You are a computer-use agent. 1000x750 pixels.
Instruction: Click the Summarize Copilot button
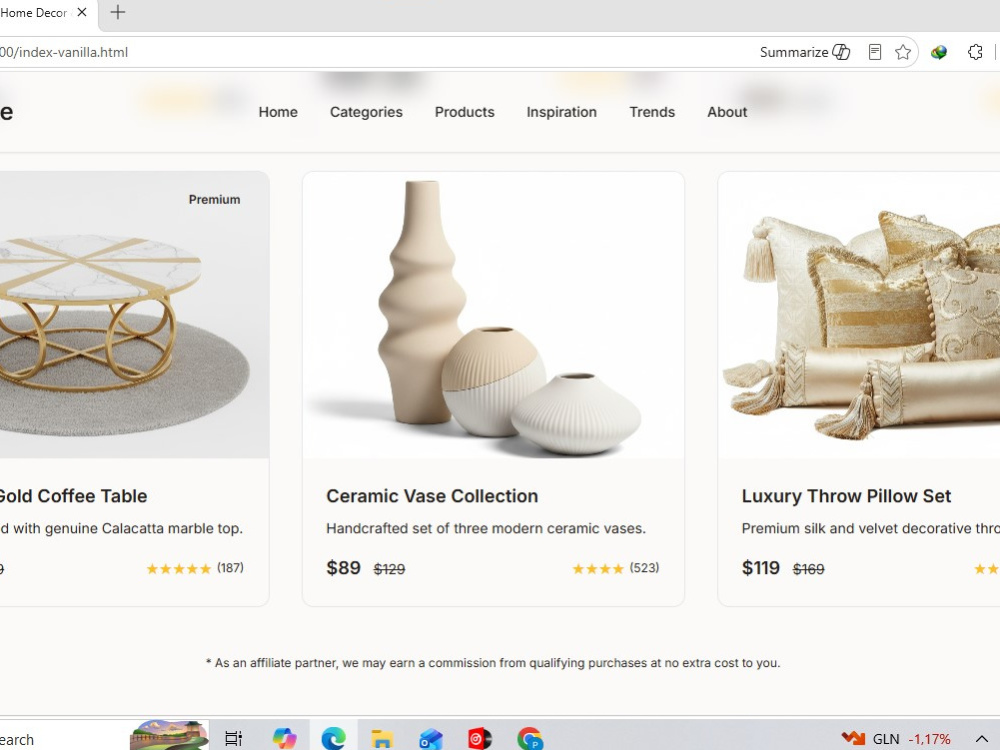[805, 52]
